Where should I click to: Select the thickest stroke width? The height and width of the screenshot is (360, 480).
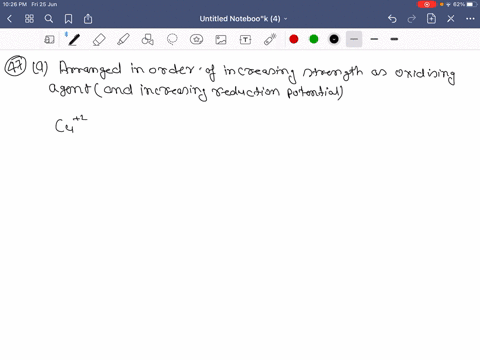(394, 39)
